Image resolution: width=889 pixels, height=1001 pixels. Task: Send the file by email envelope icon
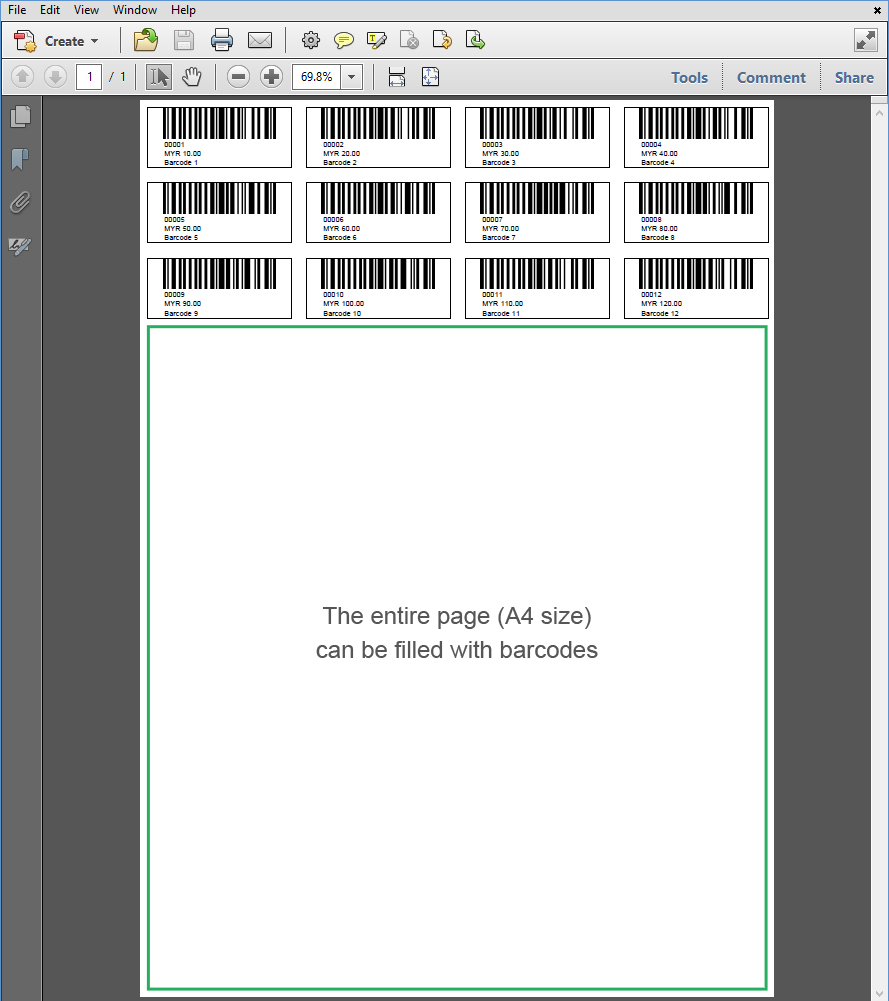click(260, 40)
